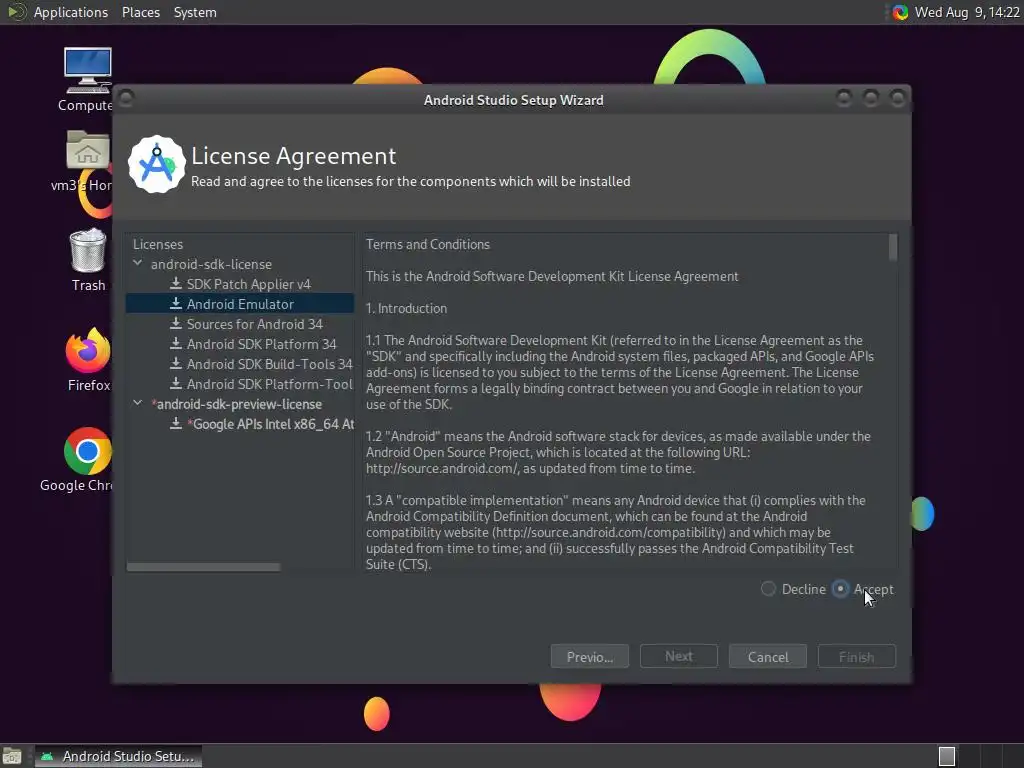Select Sources for Android 34 entry
This screenshot has height=768, width=1024.
[255, 324]
